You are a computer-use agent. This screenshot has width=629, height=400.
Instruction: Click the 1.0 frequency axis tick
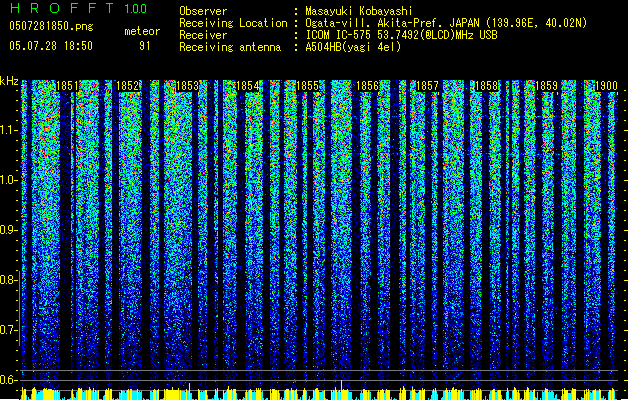(x=9, y=180)
